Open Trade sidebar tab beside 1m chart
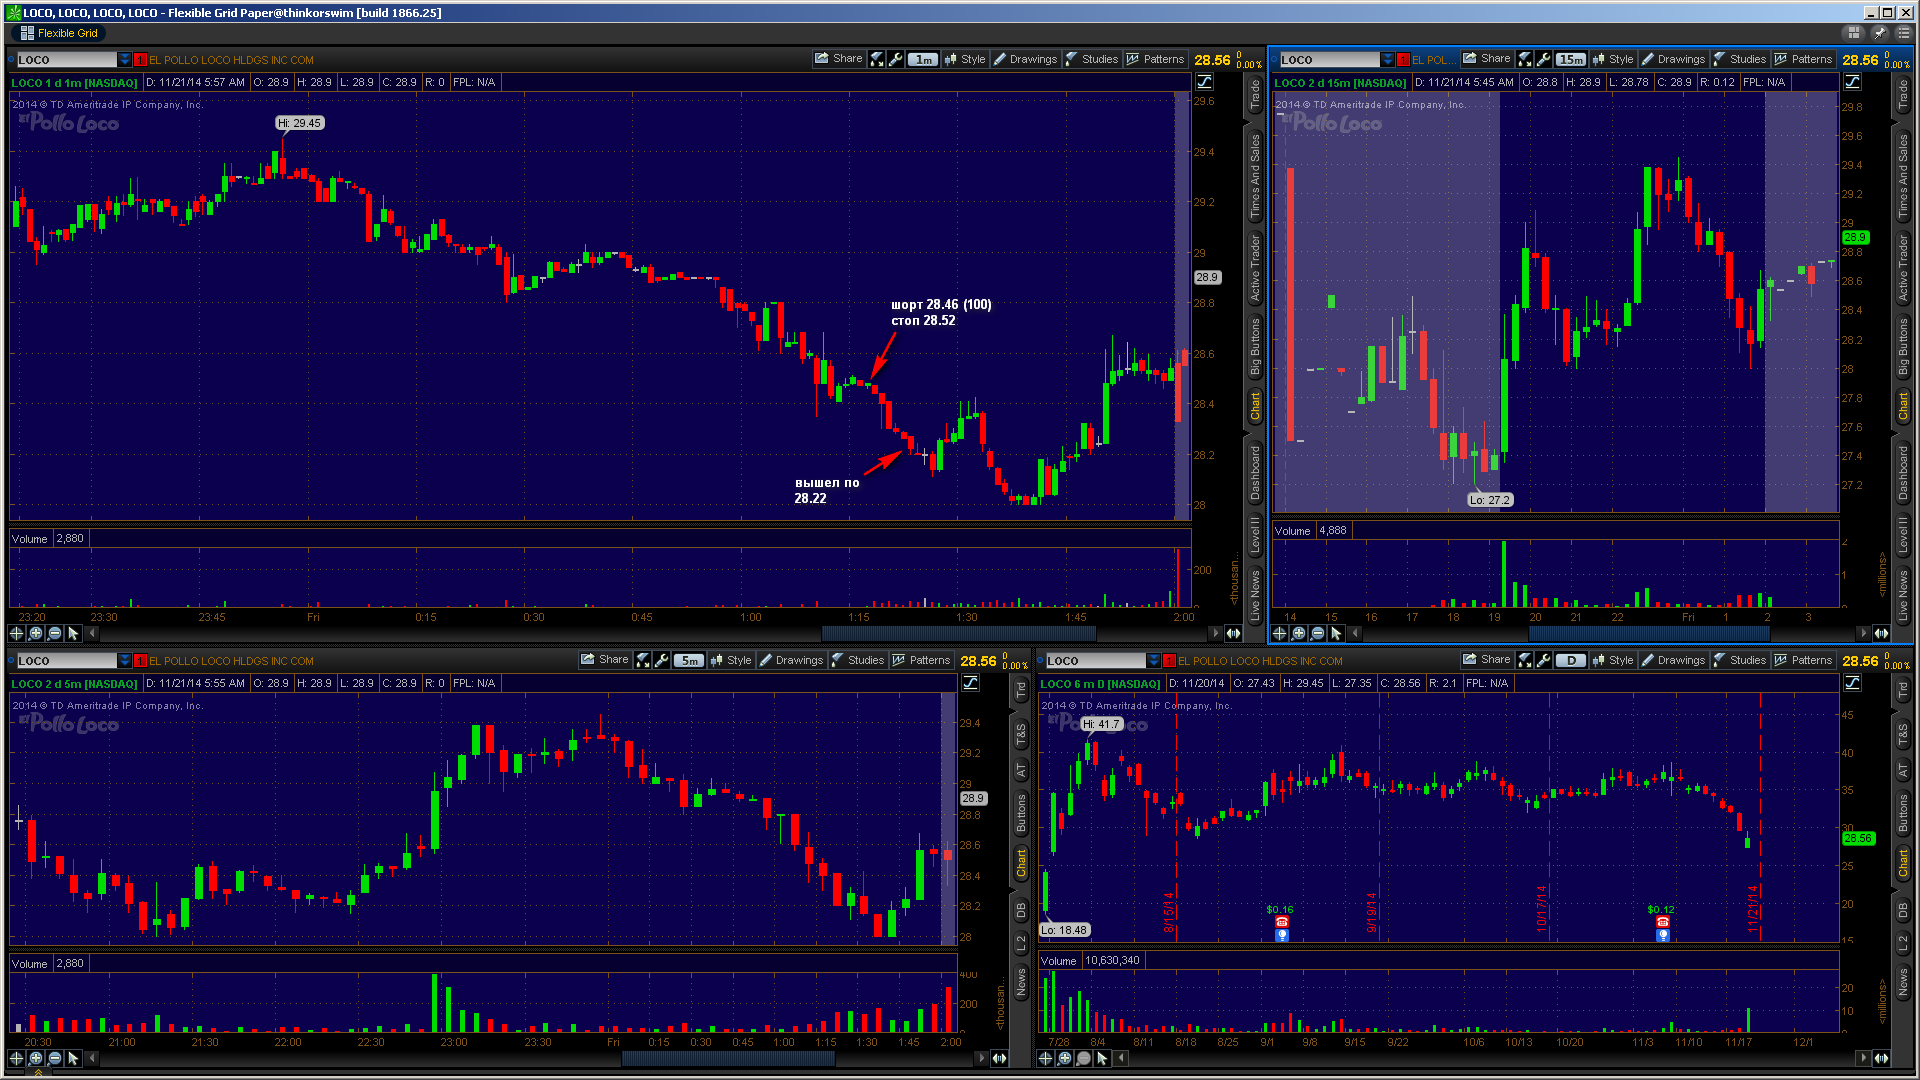 click(1255, 96)
